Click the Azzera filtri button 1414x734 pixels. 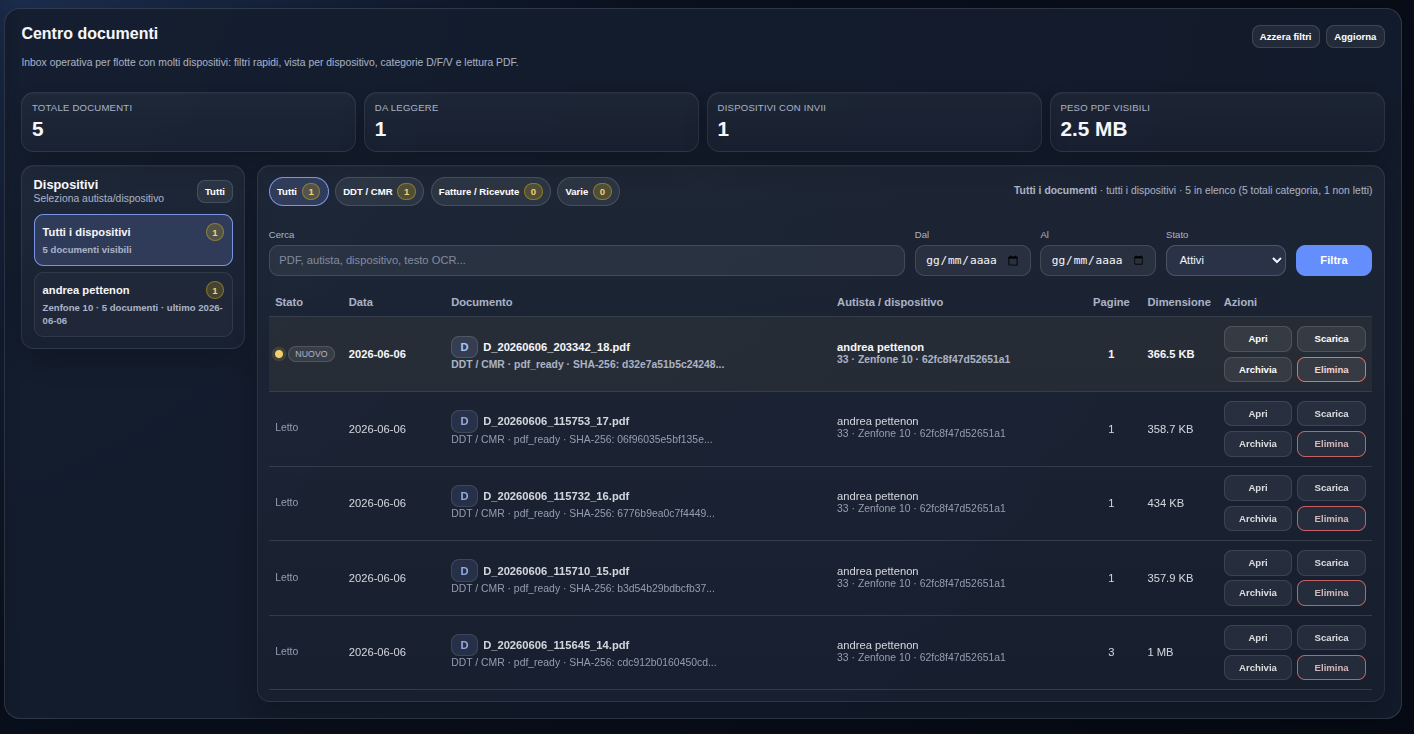click(1286, 37)
